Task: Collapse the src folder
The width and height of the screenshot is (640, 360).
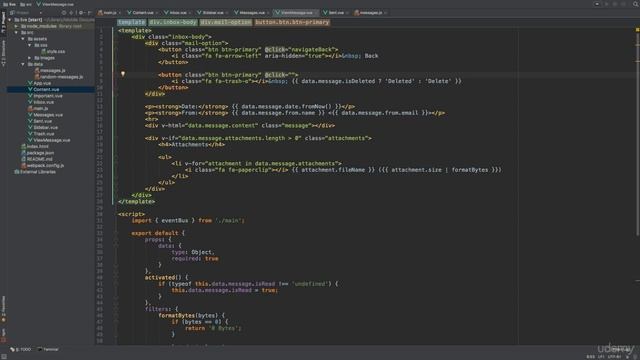Action: pos(16,32)
